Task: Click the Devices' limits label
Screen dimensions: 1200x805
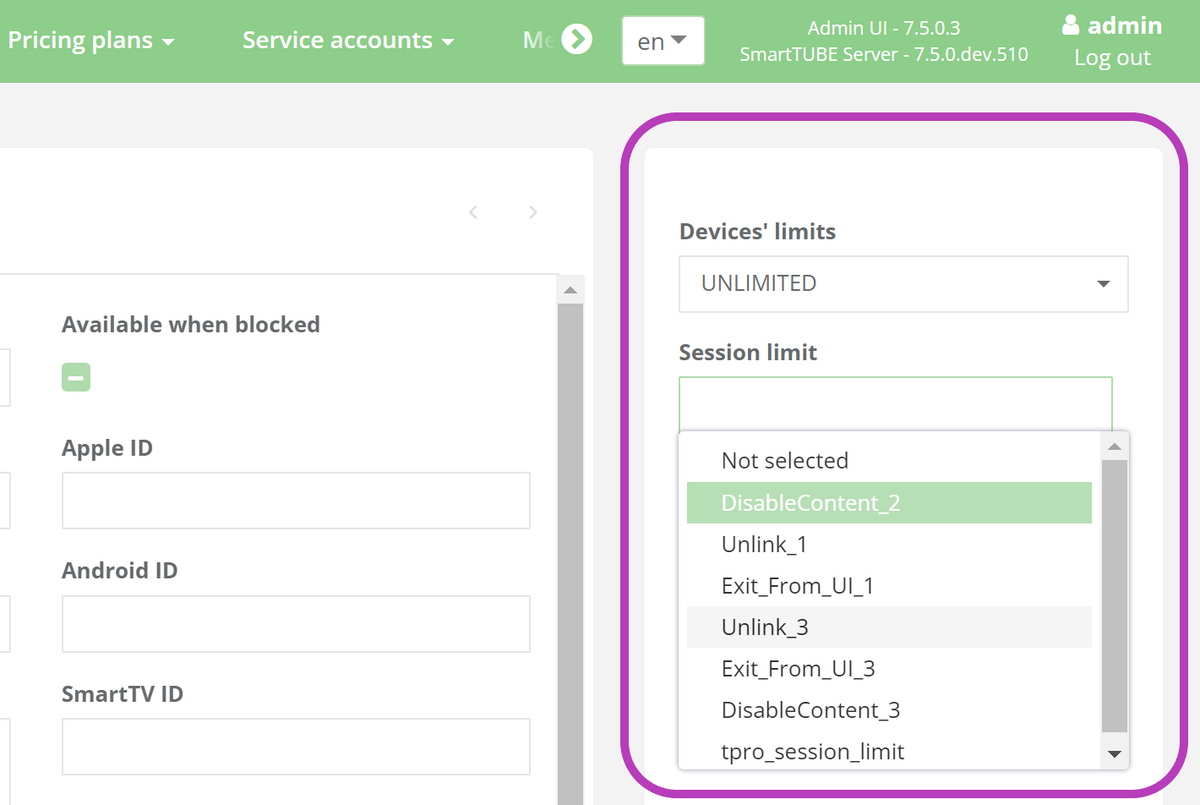Action: tap(757, 231)
